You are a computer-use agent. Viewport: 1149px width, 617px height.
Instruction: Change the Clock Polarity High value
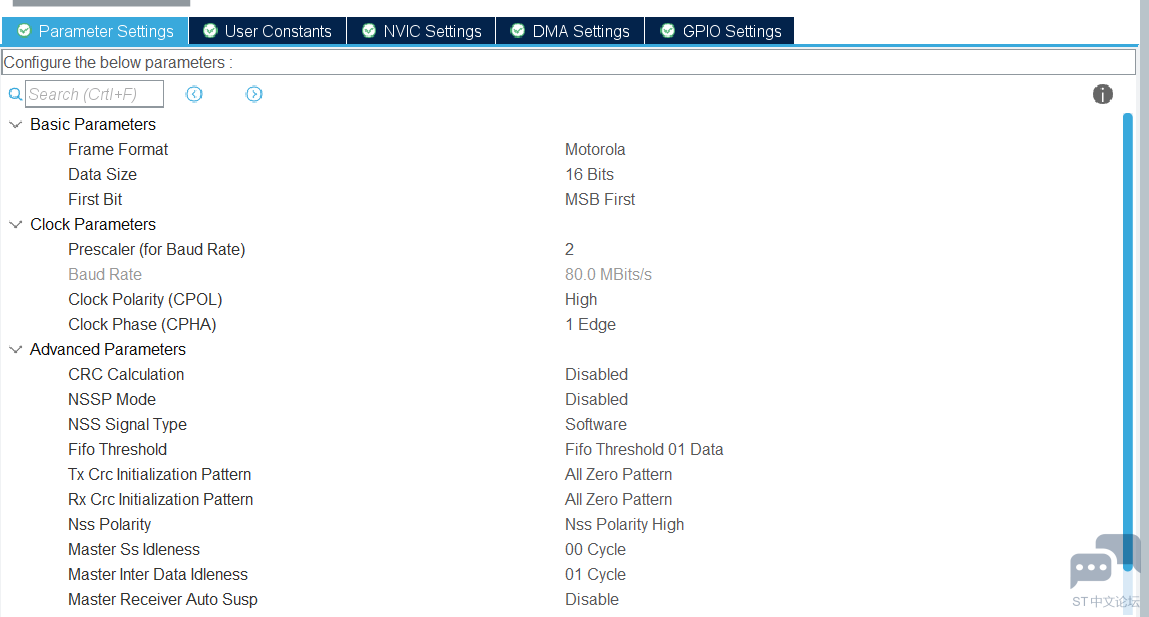click(x=581, y=299)
